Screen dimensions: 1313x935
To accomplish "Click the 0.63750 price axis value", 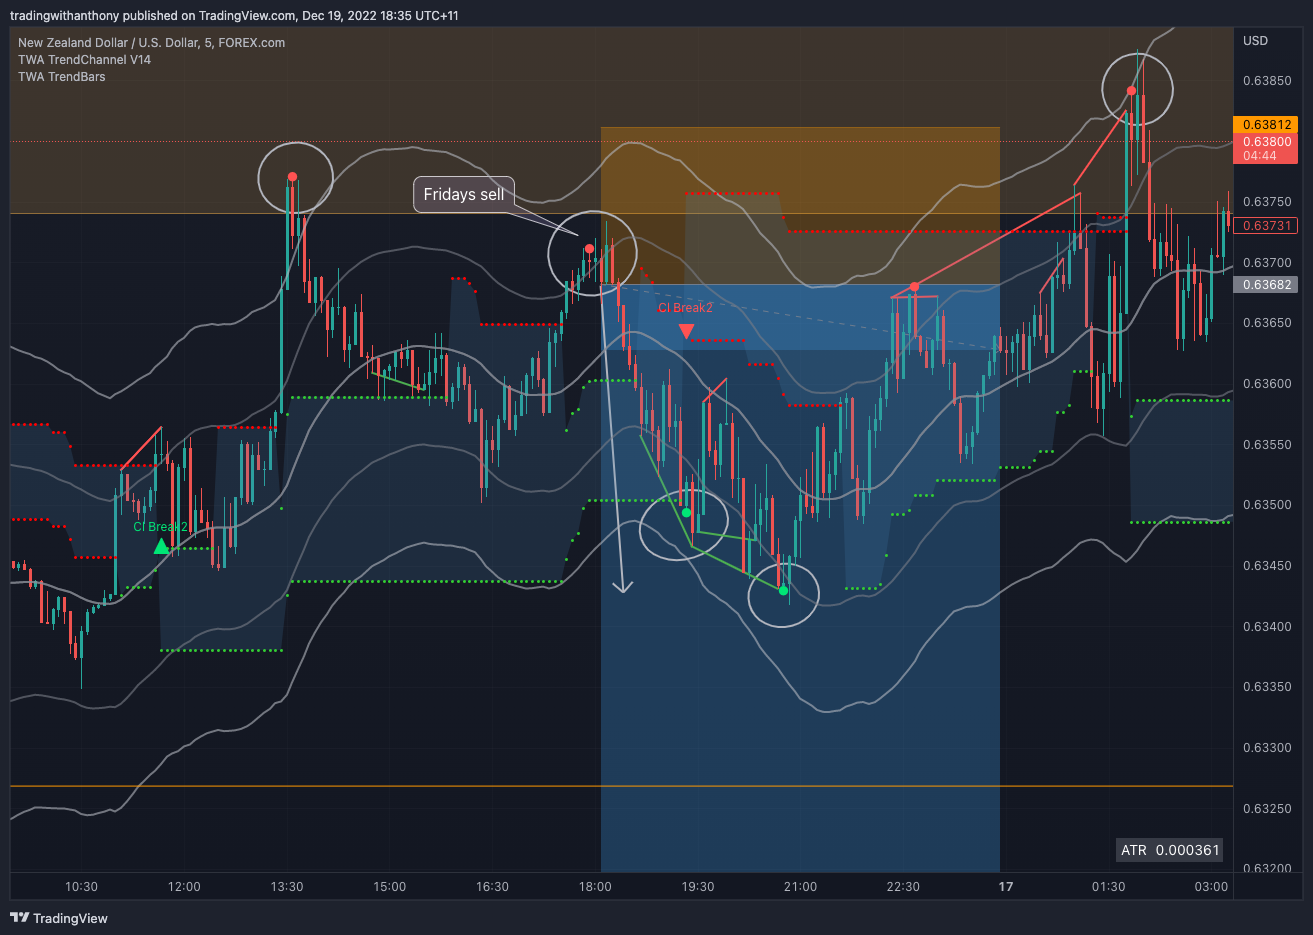I will click(1267, 202).
